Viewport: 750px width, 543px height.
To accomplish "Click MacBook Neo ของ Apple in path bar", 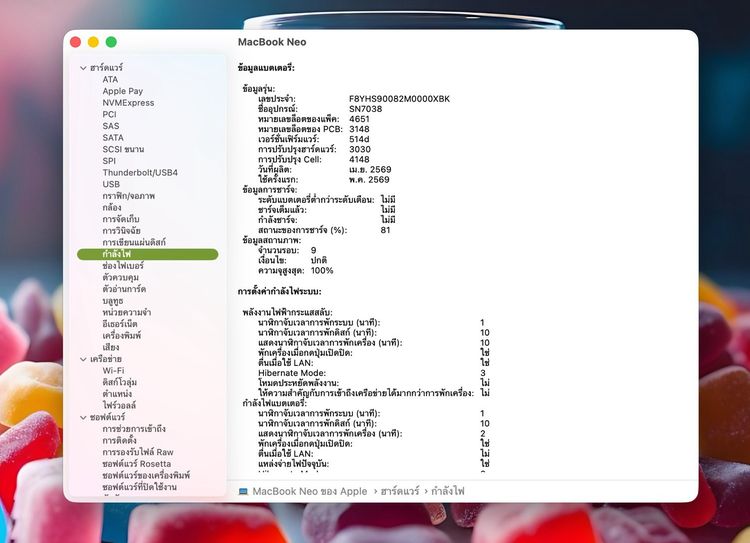I will point(310,491).
